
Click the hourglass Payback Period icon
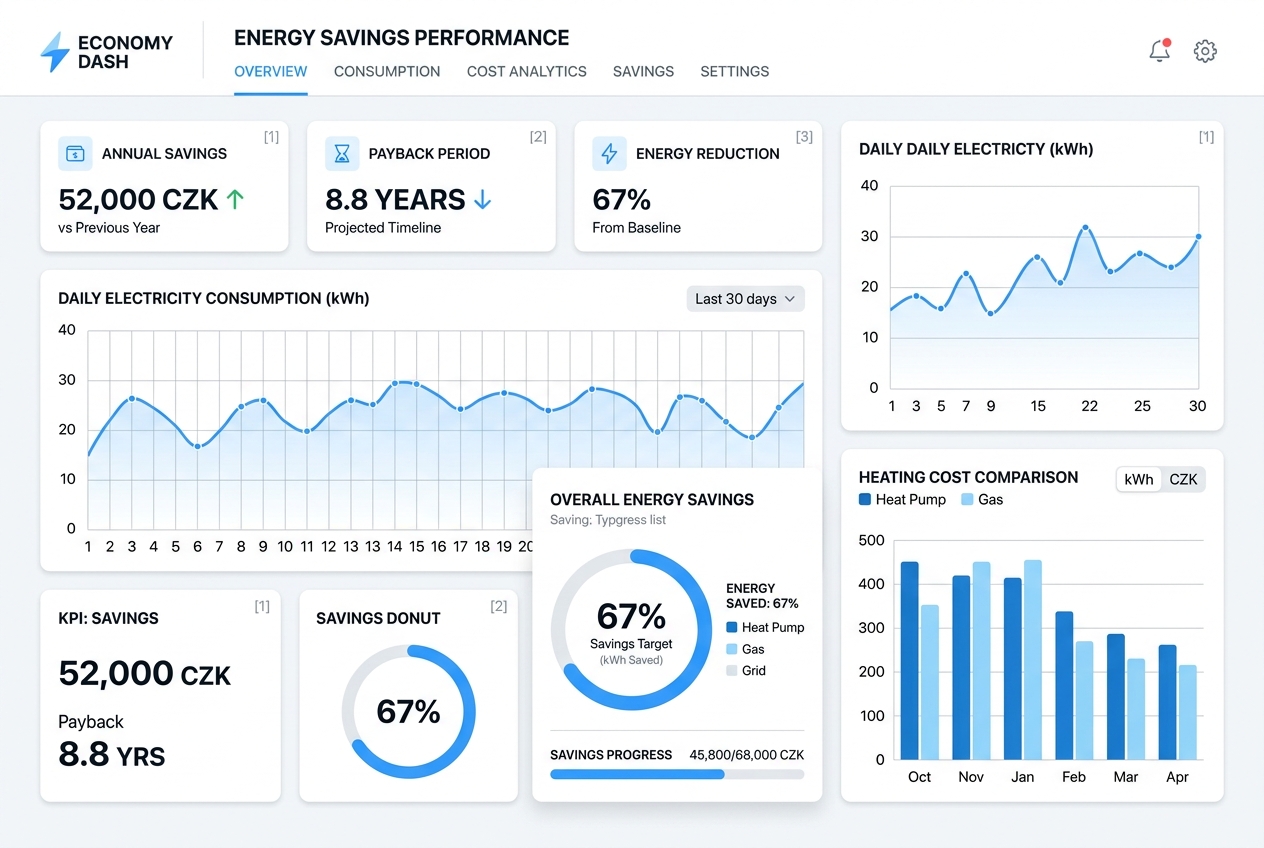(342, 154)
